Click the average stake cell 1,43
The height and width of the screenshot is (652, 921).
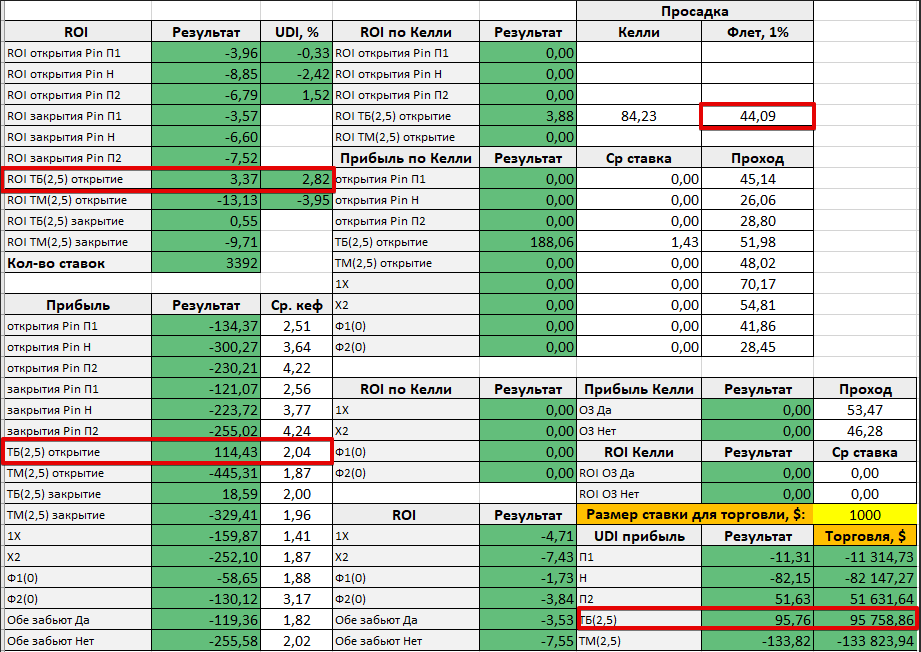pos(639,242)
